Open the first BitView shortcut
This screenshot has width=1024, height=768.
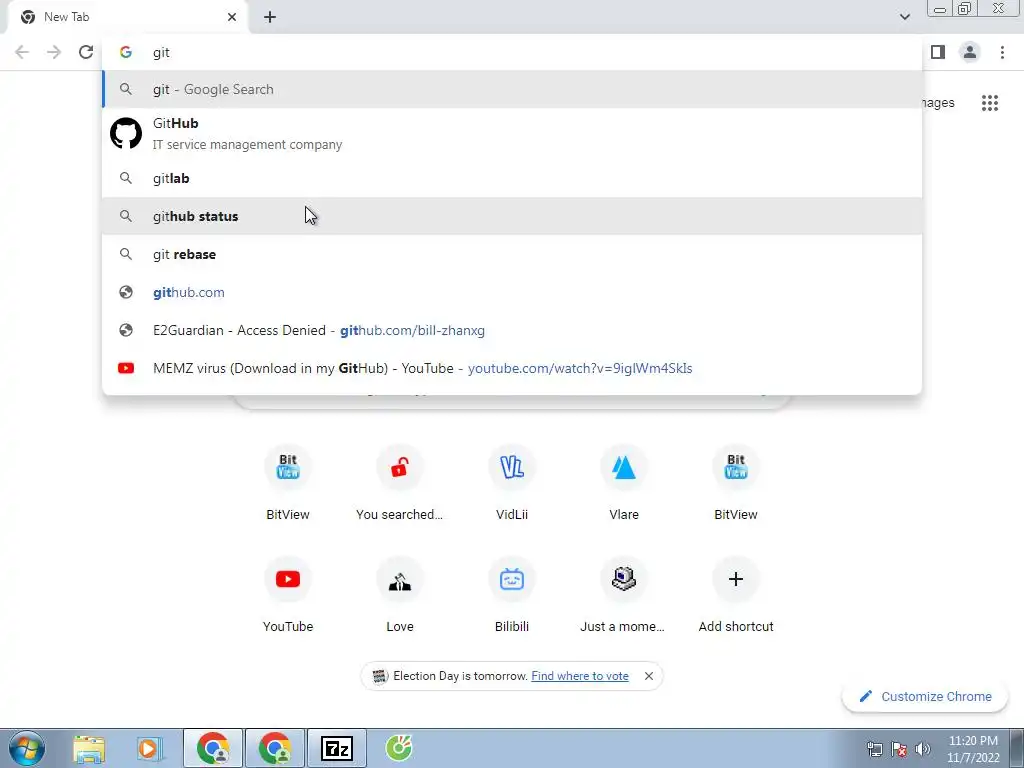pos(288,482)
